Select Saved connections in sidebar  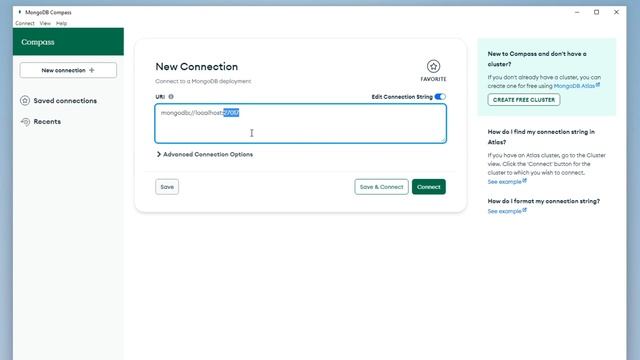coord(65,100)
